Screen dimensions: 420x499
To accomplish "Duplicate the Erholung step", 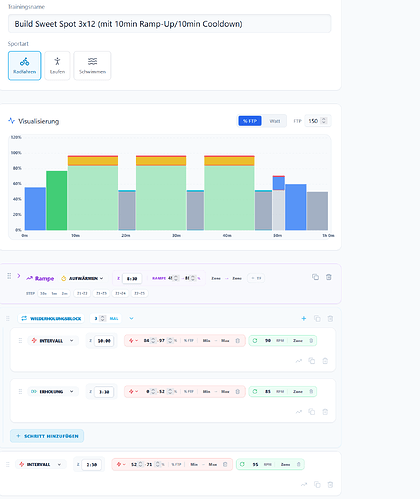I will 312,412.
